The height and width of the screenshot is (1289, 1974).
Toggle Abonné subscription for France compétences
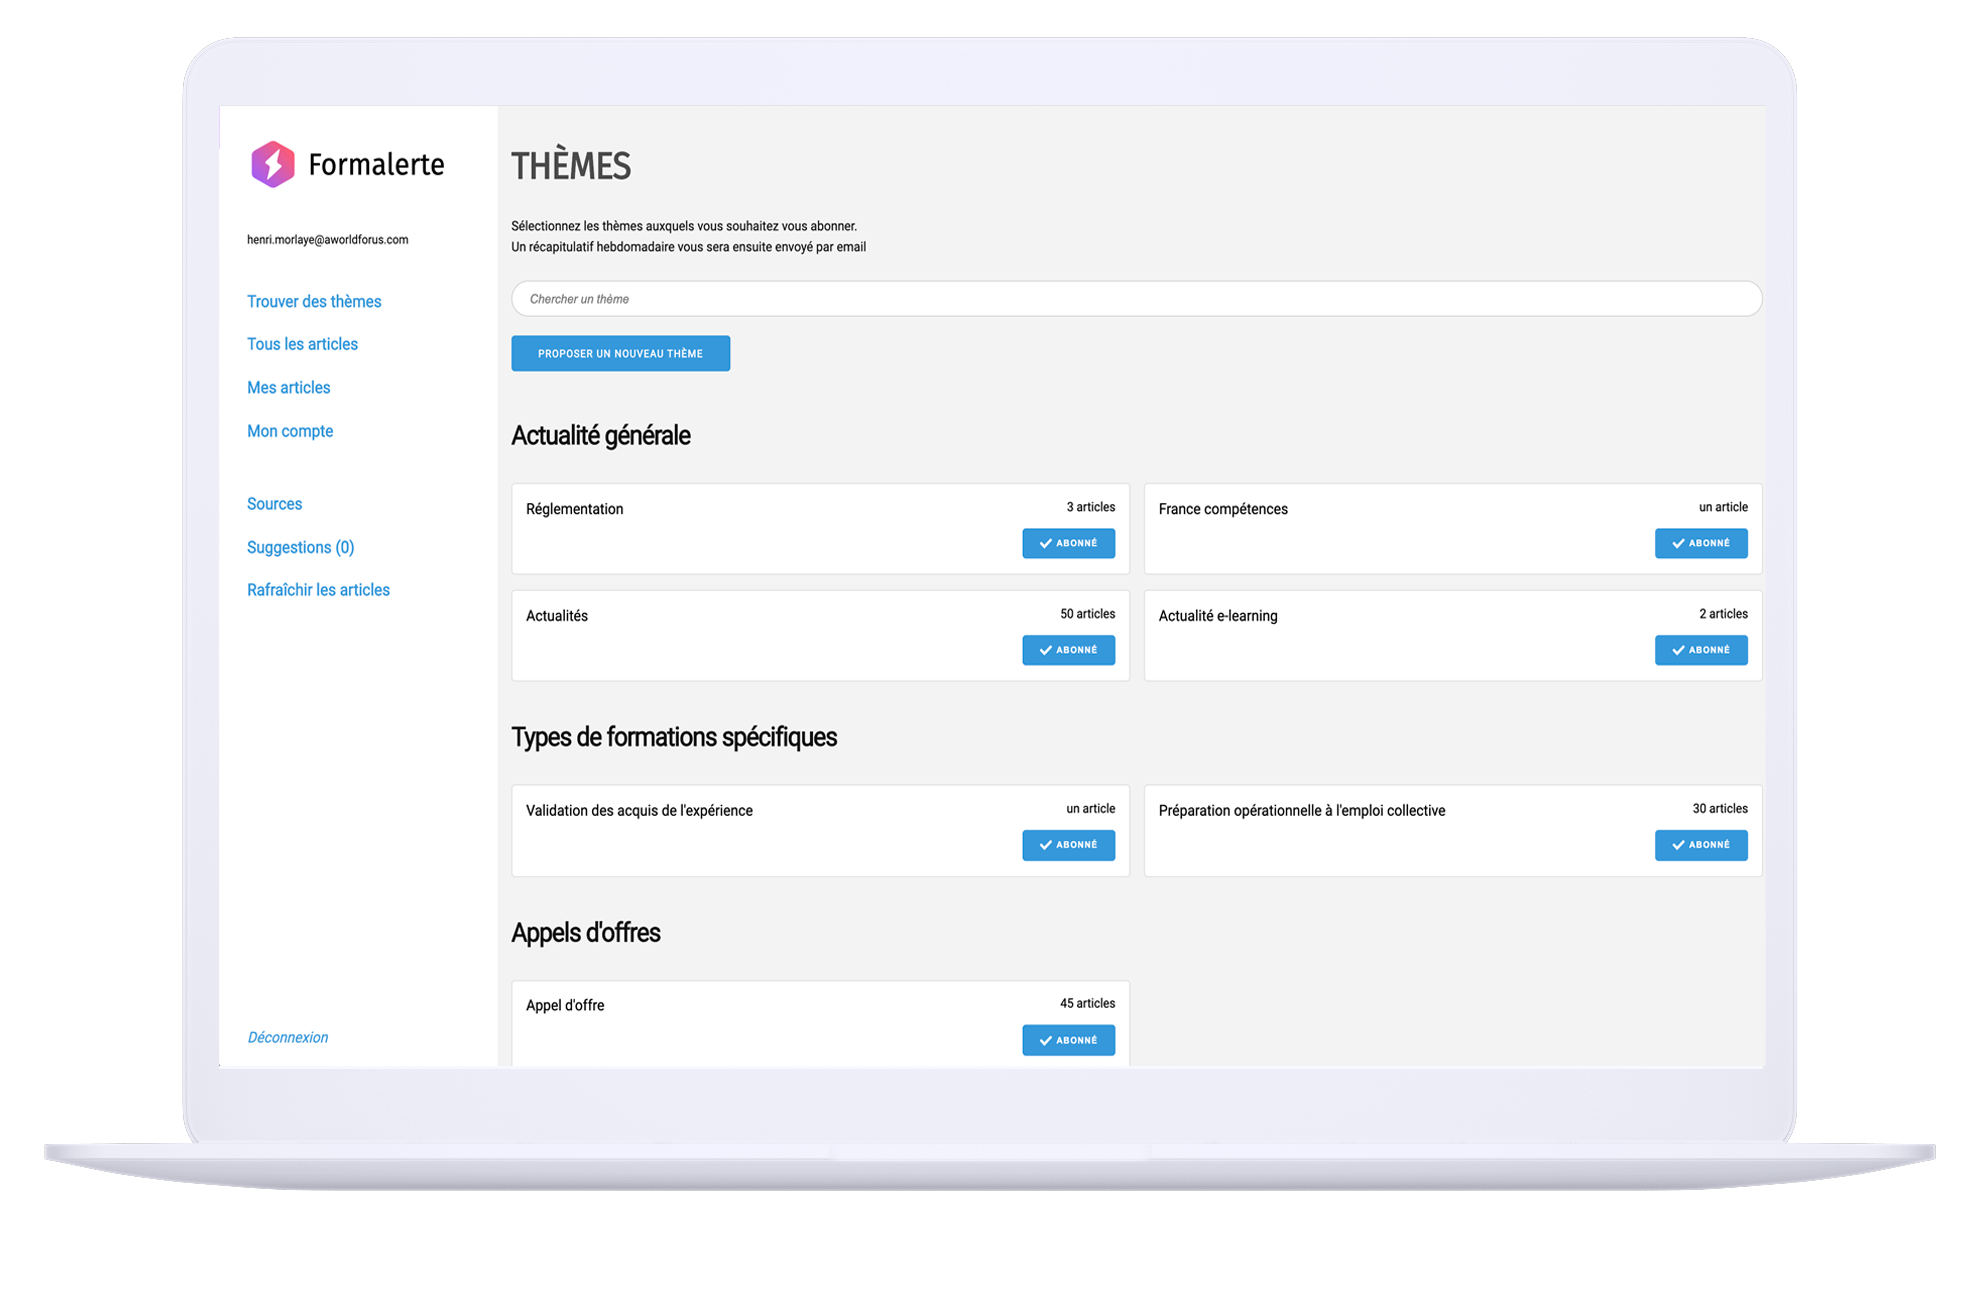pos(1700,543)
